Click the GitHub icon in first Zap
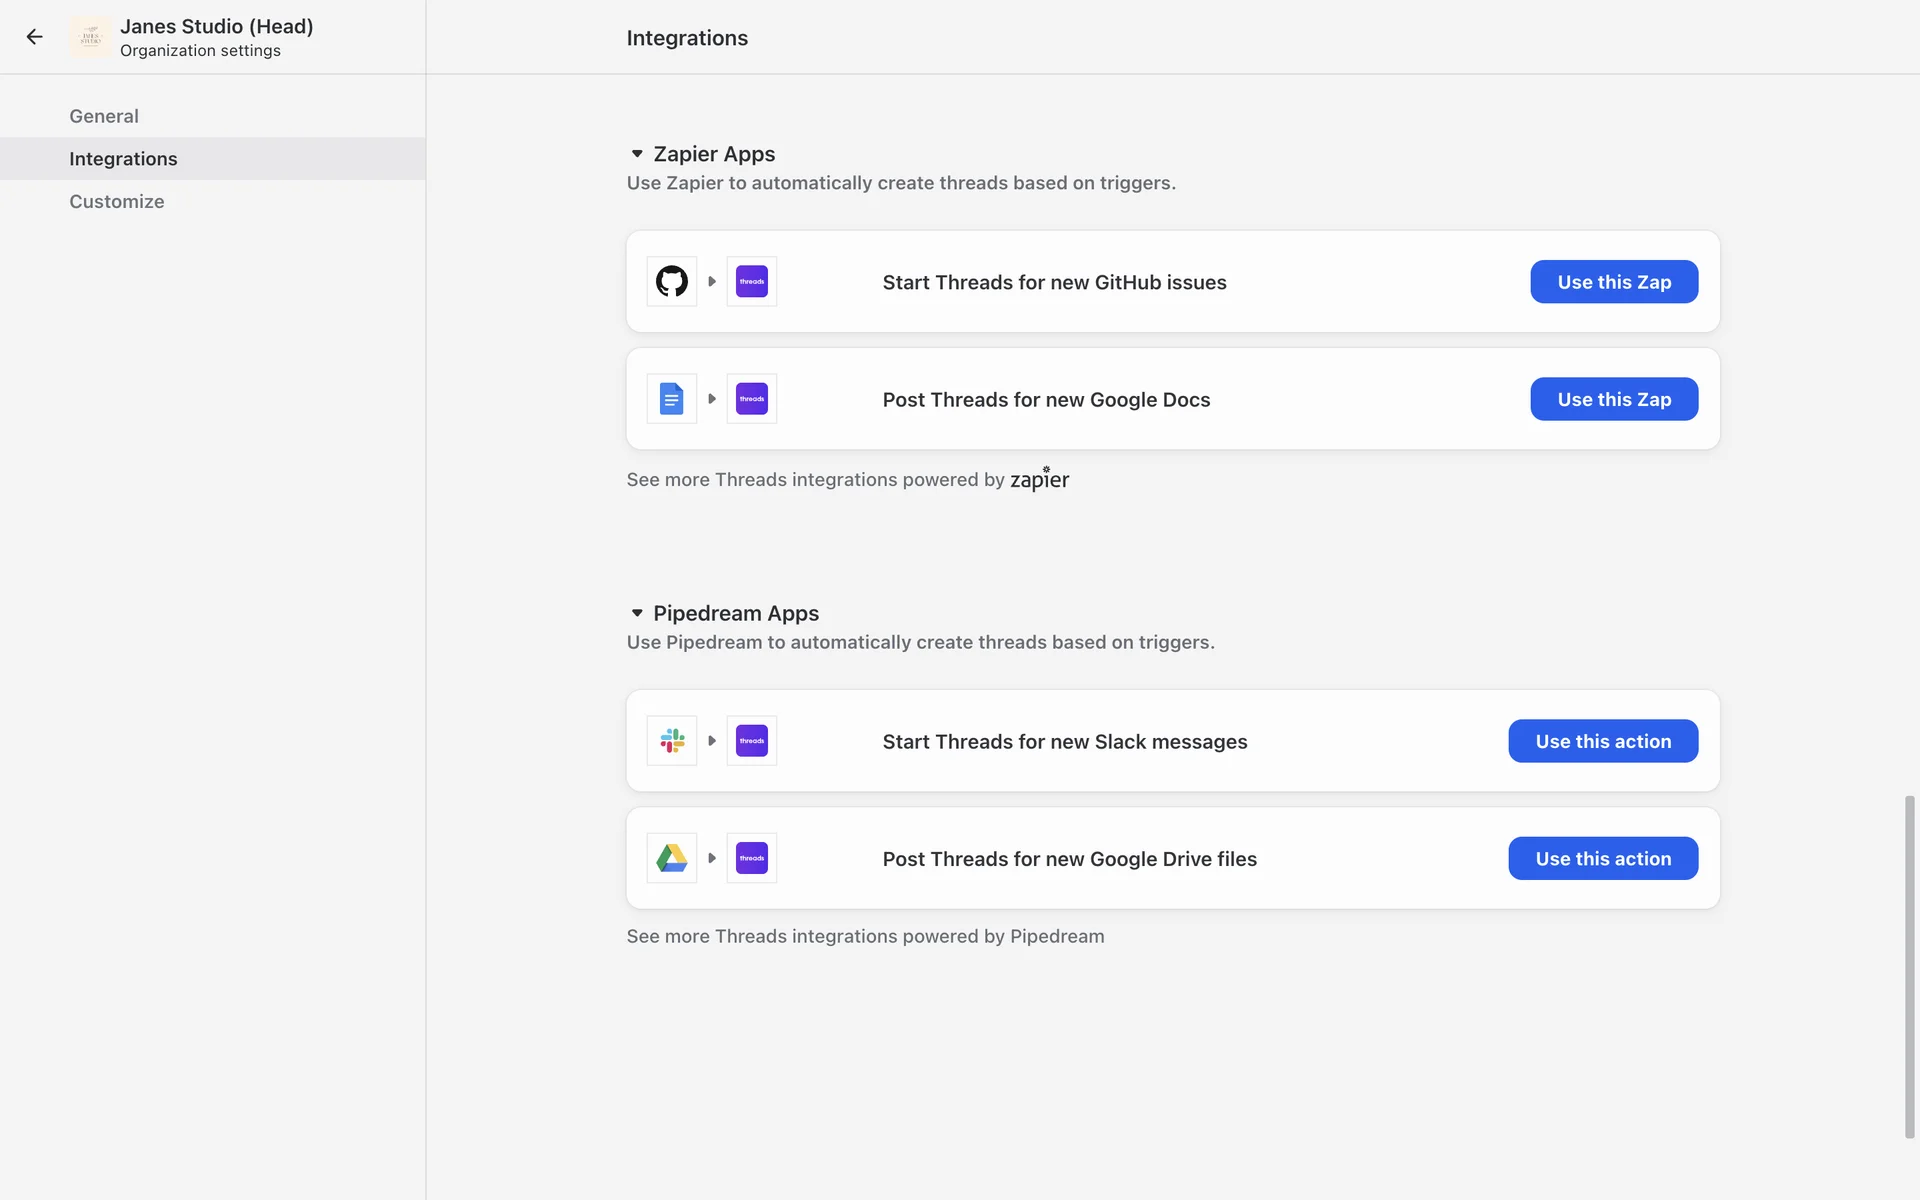Image resolution: width=1920 pixels, height=1200 pixels. point(672,282)
